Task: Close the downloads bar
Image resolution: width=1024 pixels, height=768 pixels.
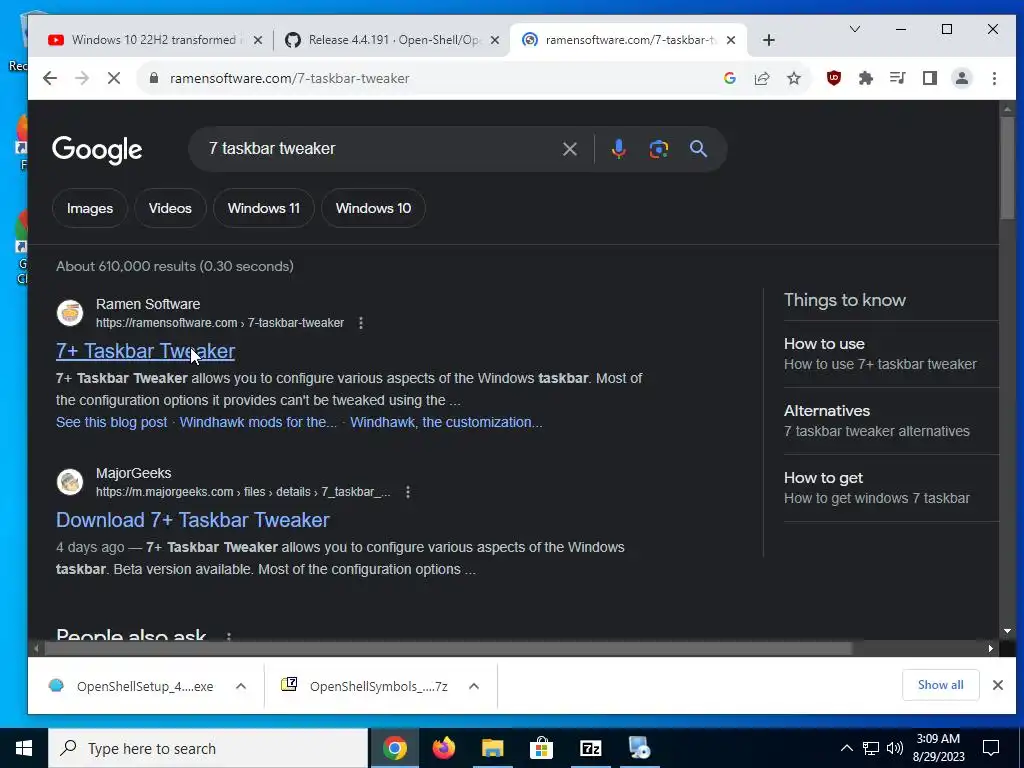Action: point(997,685)
